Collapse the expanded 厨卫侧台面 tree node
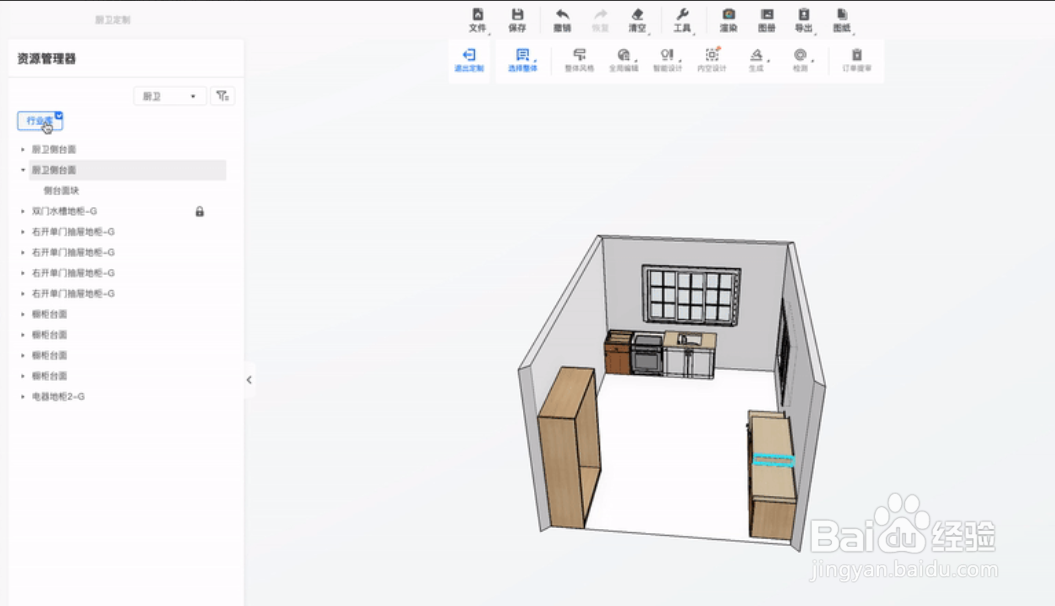 click(23, 170)
